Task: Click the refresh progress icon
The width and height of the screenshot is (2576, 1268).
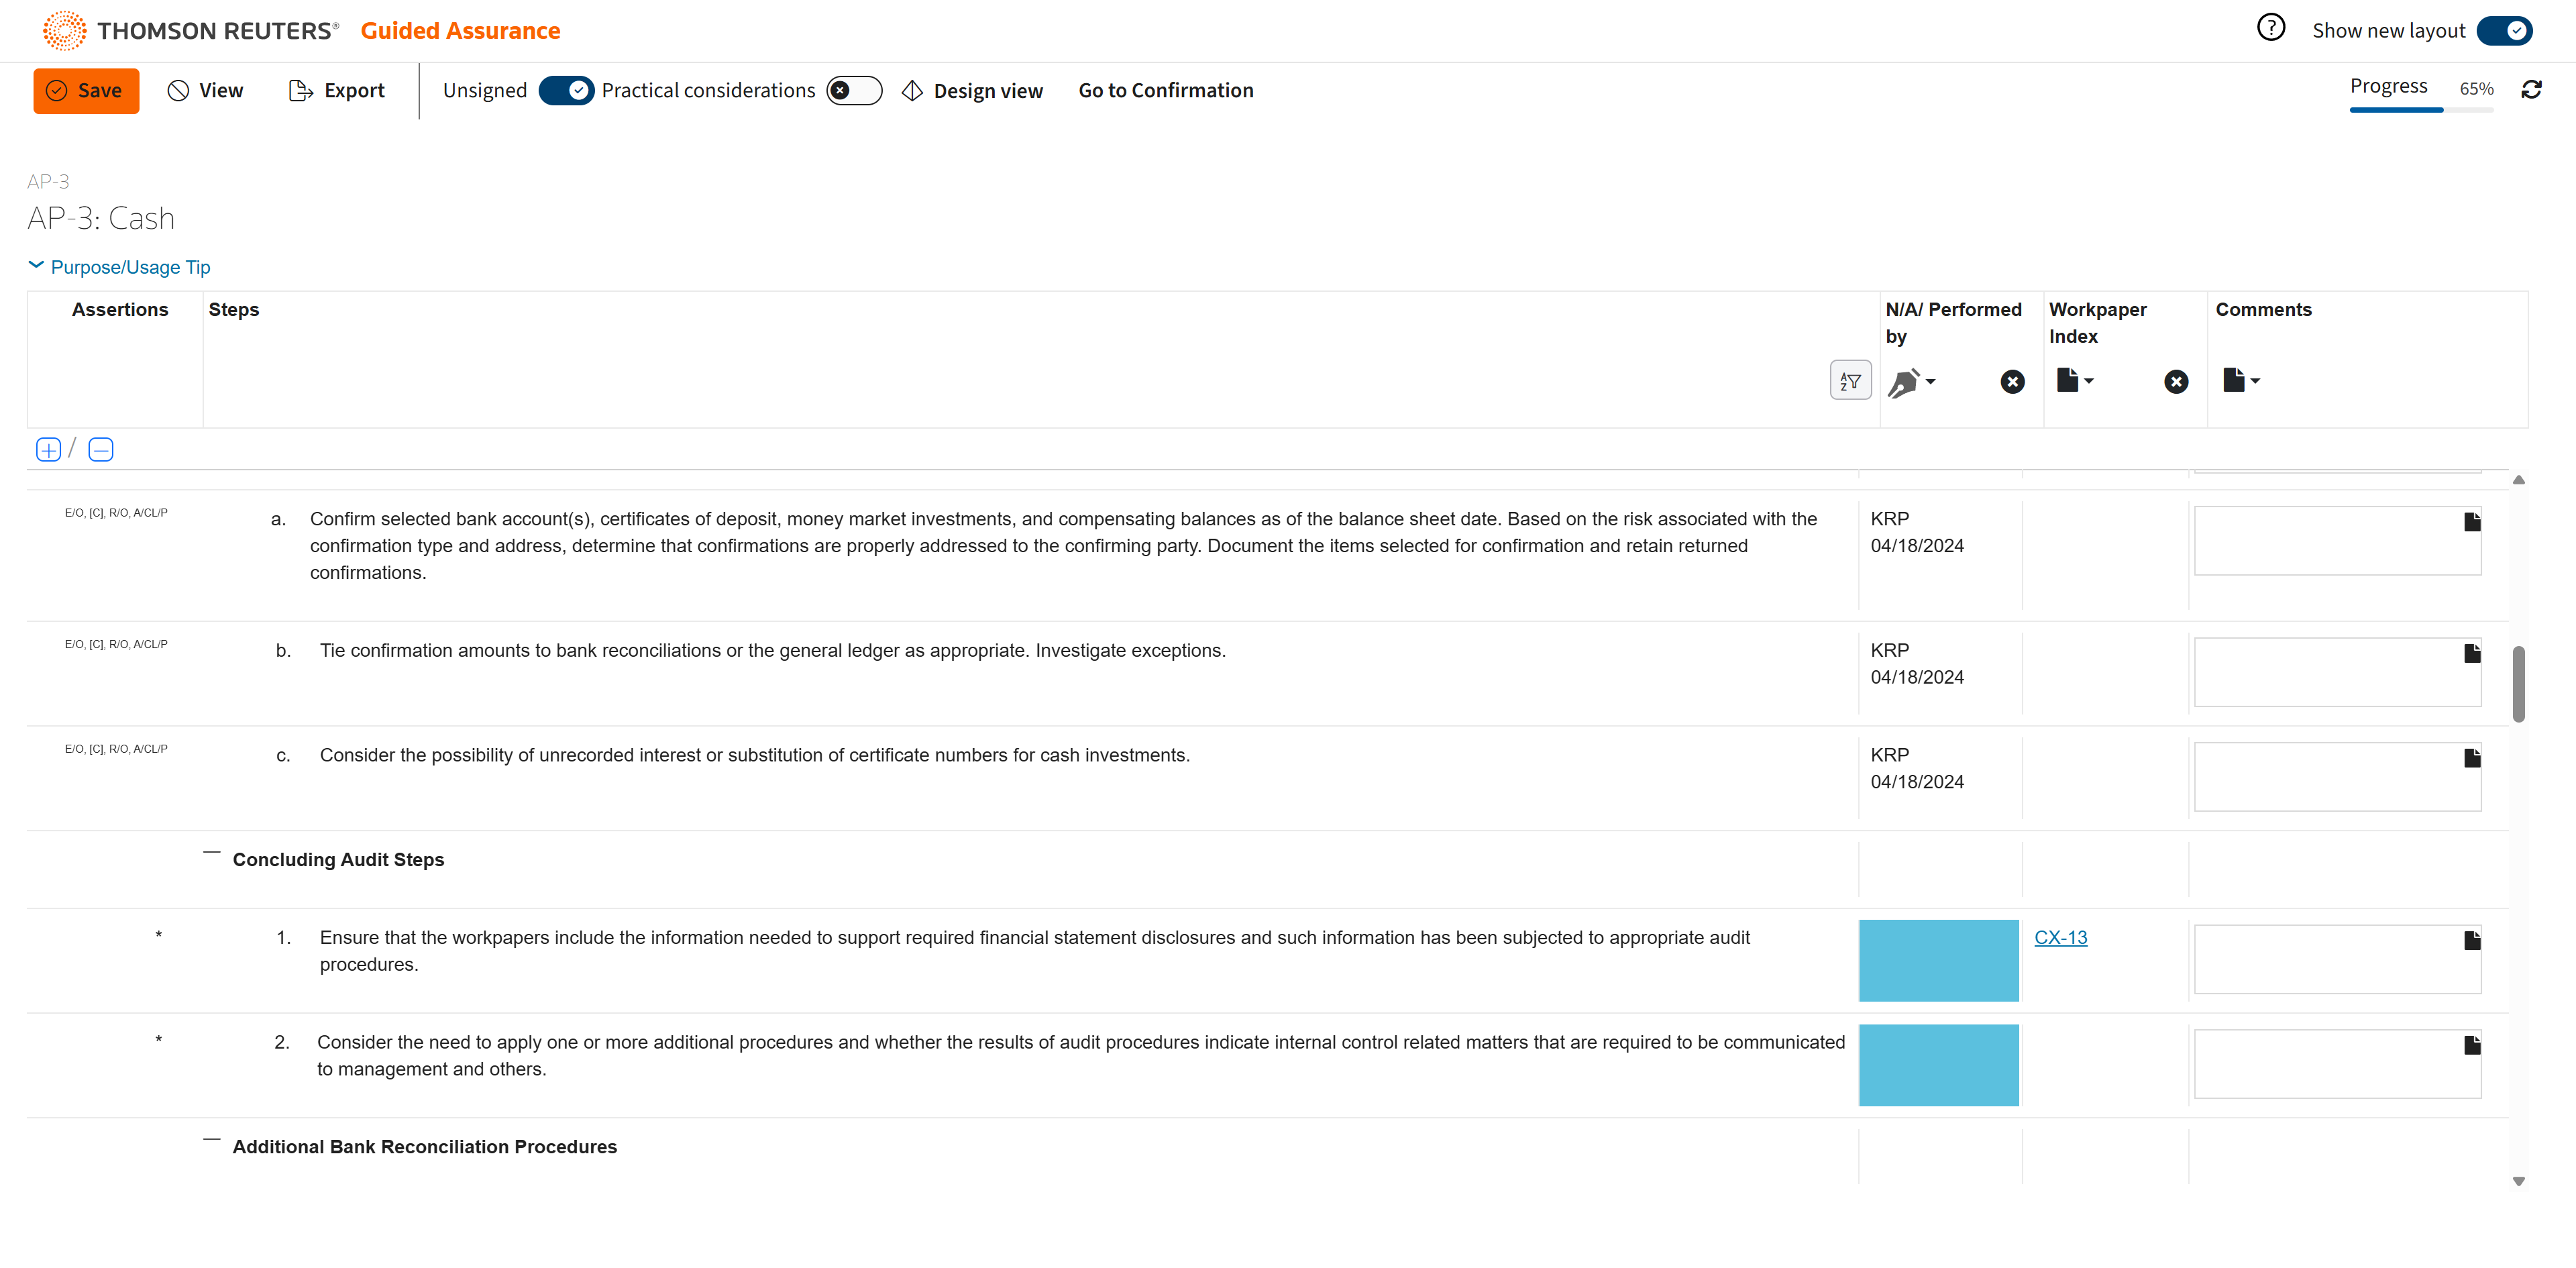Action: 2531,90
